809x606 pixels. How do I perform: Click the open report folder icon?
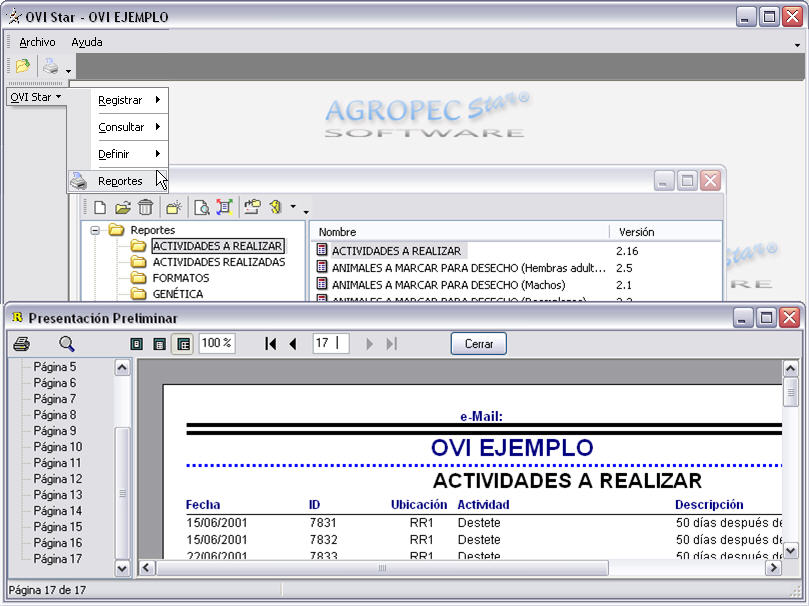[123, 207]
